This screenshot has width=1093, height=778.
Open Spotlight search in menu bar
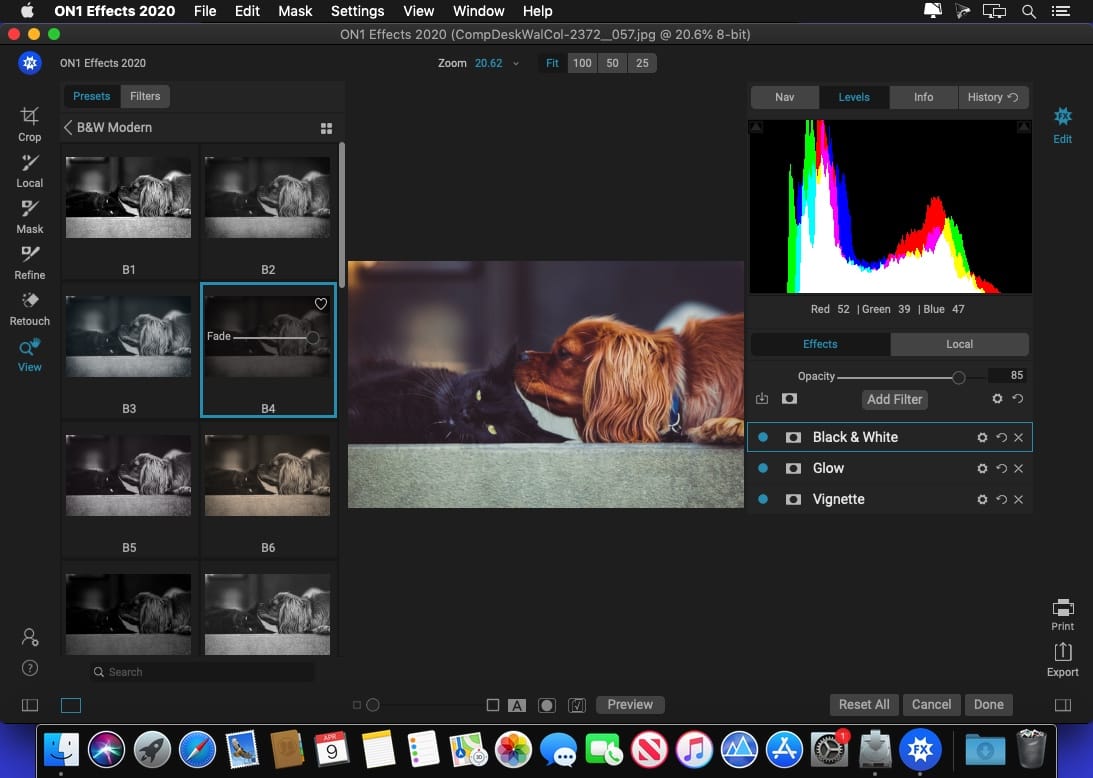pos(1028,11)
